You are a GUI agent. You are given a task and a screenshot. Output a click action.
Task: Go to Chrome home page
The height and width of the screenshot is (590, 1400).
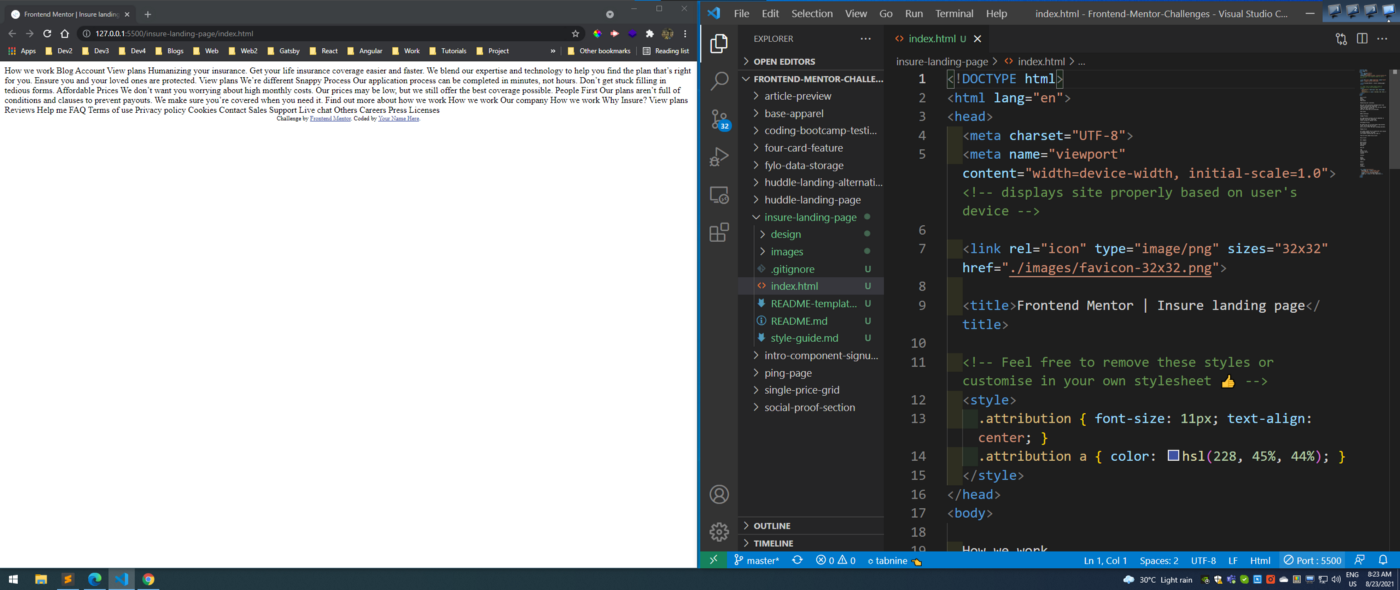[65, 33]
